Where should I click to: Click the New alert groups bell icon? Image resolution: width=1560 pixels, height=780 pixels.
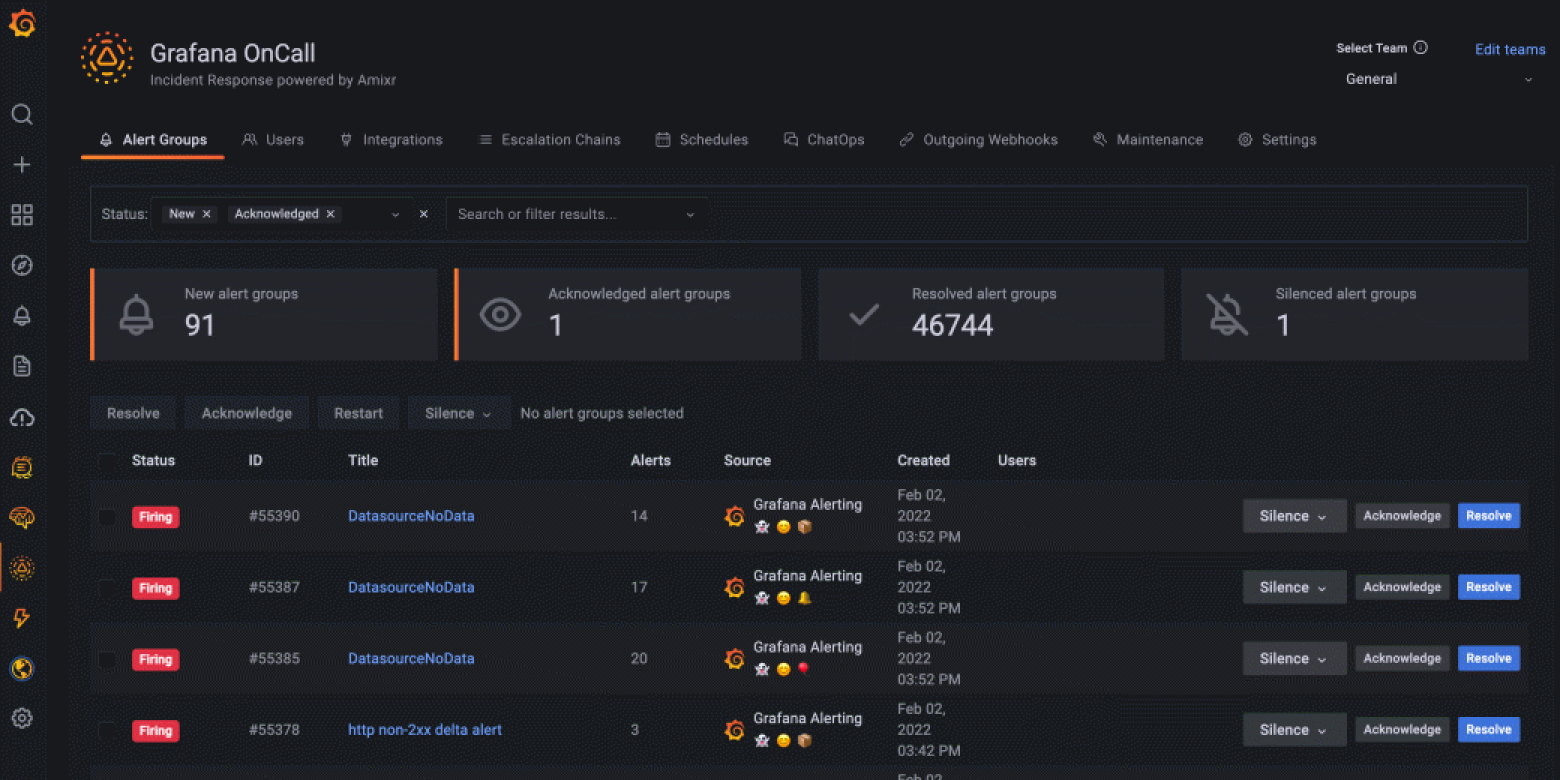[135, 314]
